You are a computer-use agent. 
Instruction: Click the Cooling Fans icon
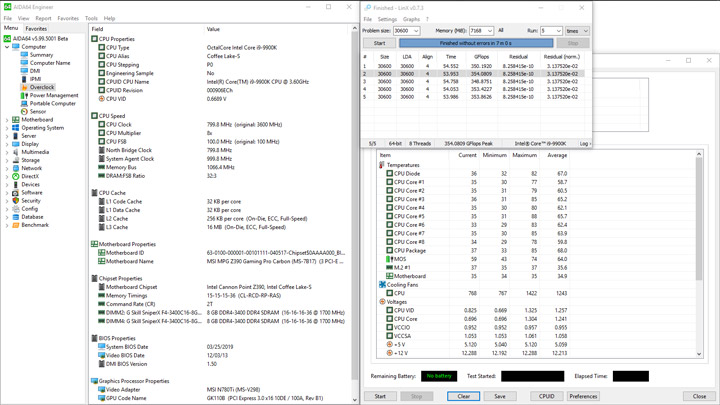point(382,285)
